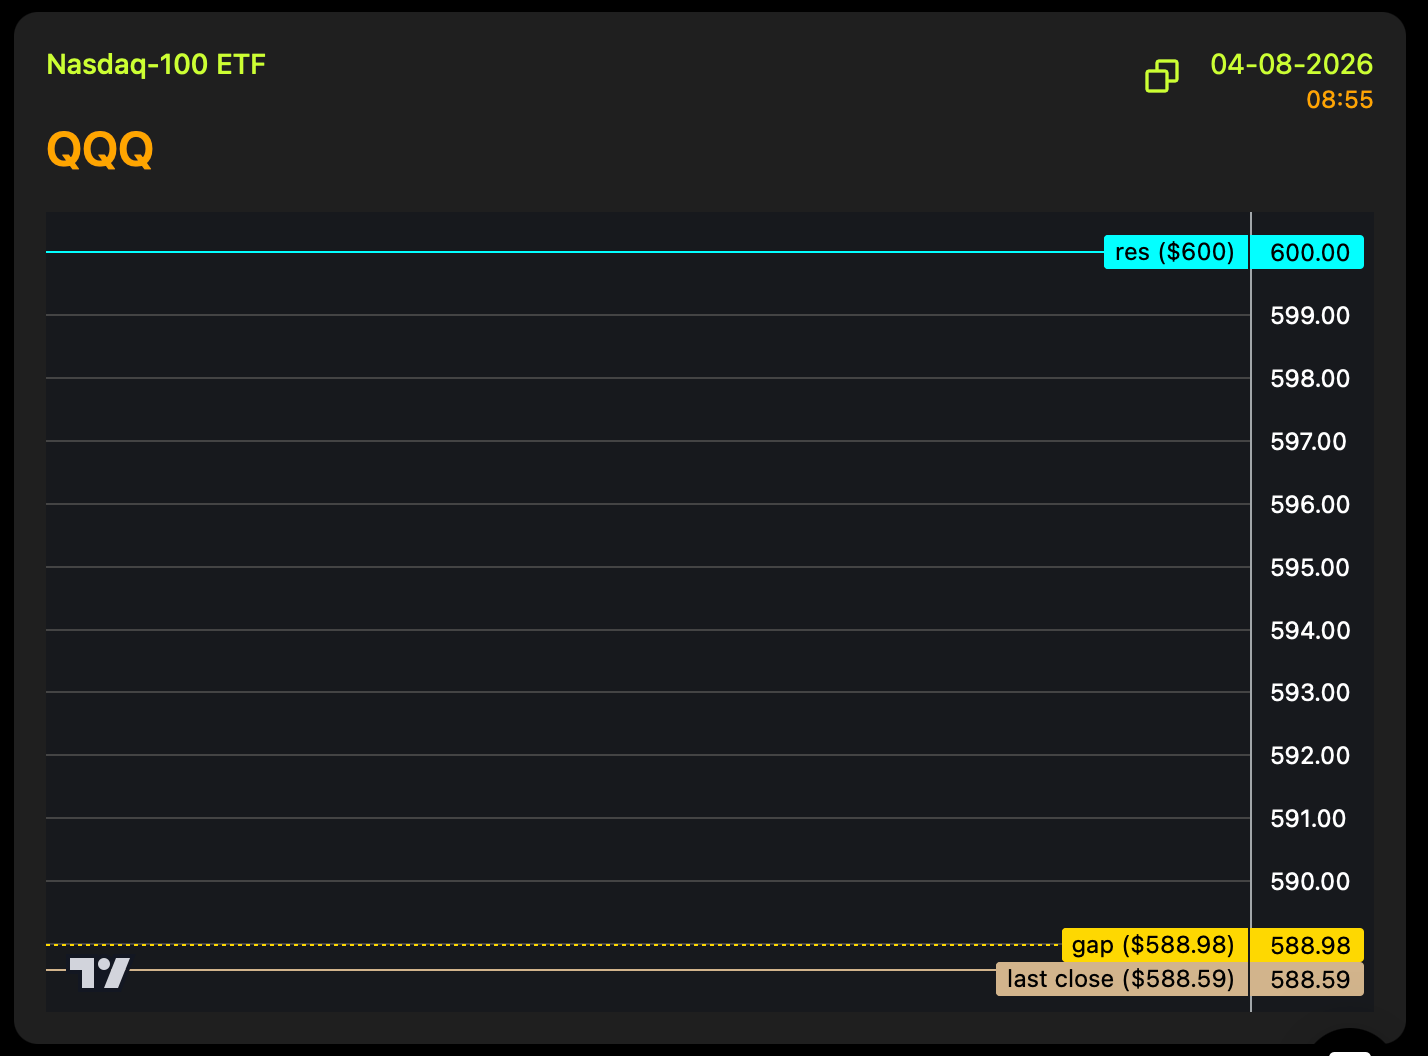Click the 598.00 price axis value
1428x1056 pixels.
pyautogui.click(x=1310, y=379)
